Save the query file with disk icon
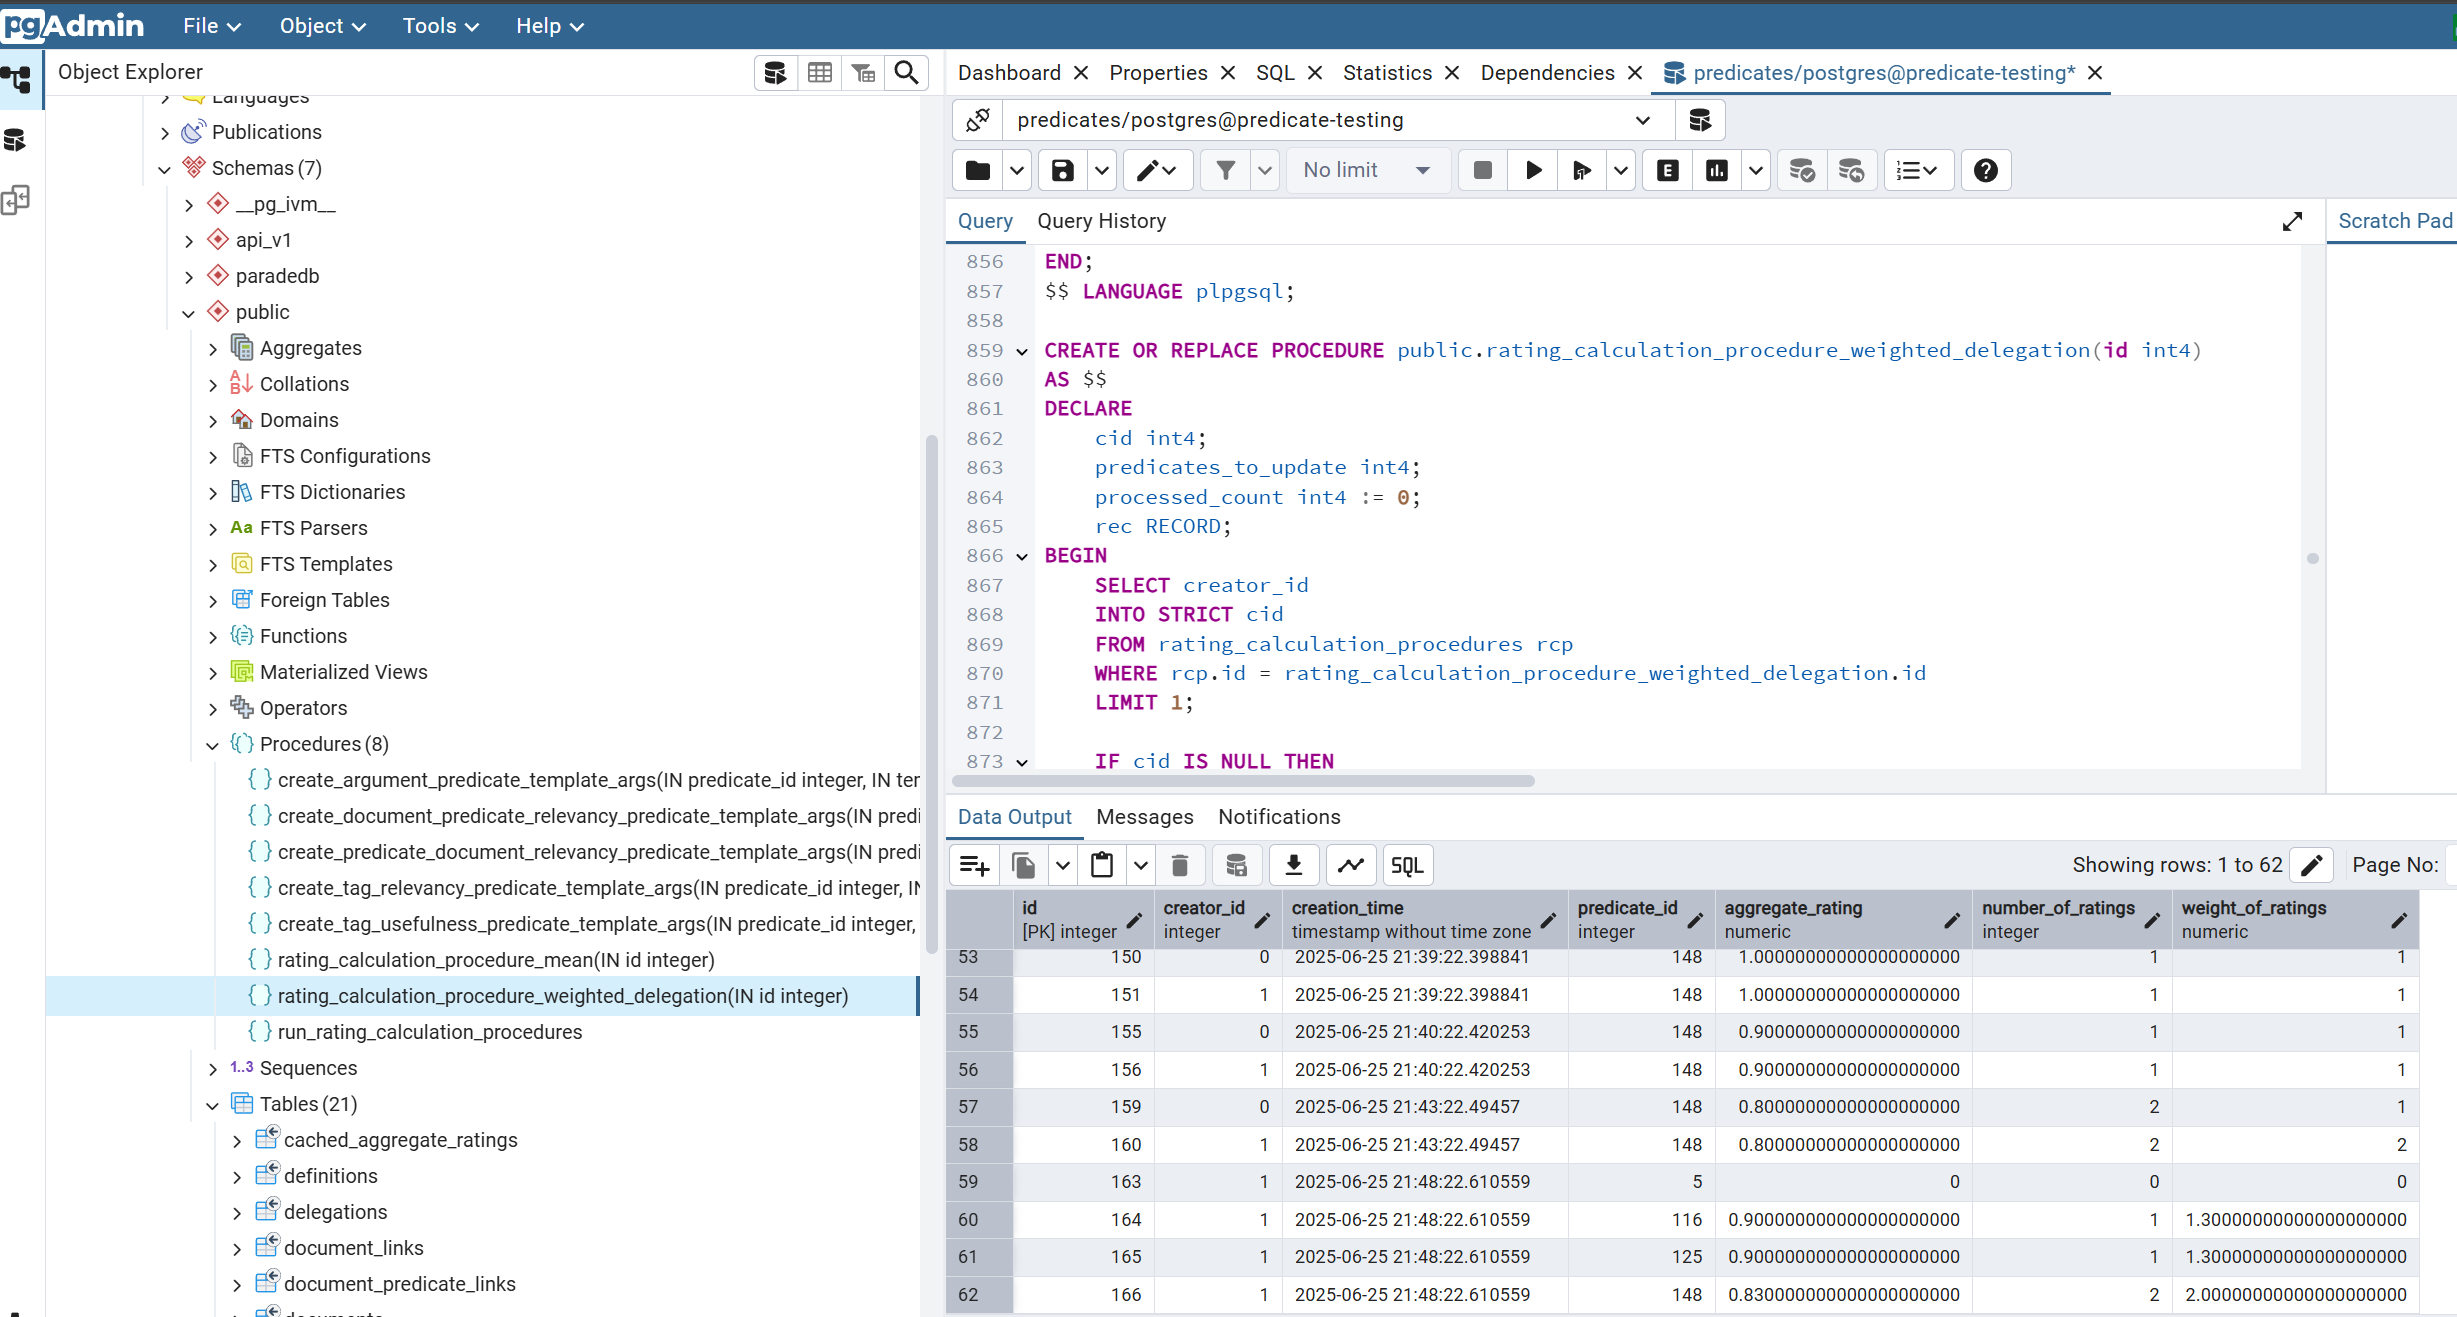The image size is (2457, 1317). tap(1062, 170)
